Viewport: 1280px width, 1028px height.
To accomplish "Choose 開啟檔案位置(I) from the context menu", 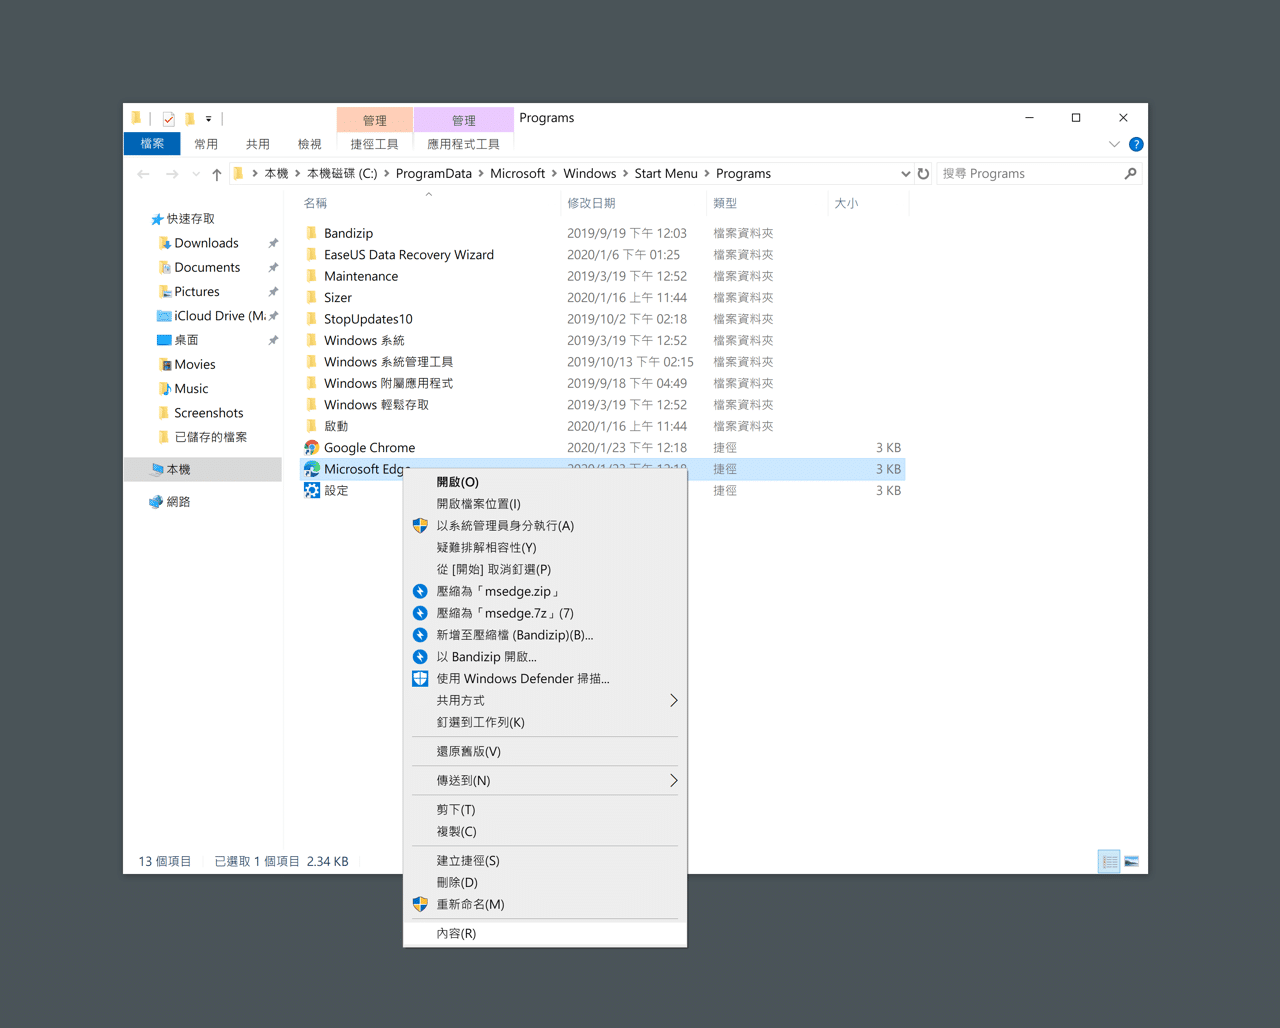I will click(545, 504).
